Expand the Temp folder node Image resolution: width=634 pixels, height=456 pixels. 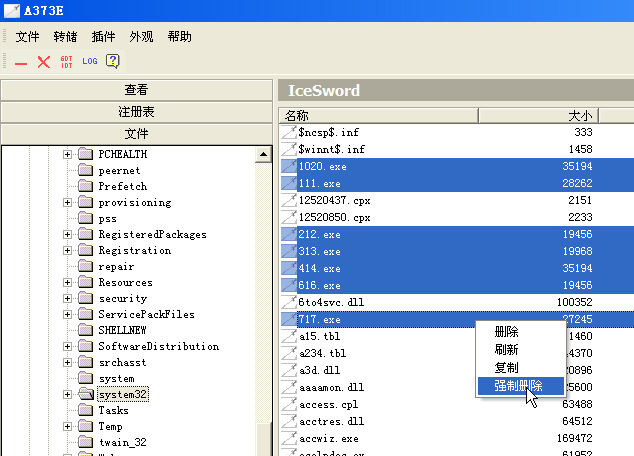coord(68,426)
